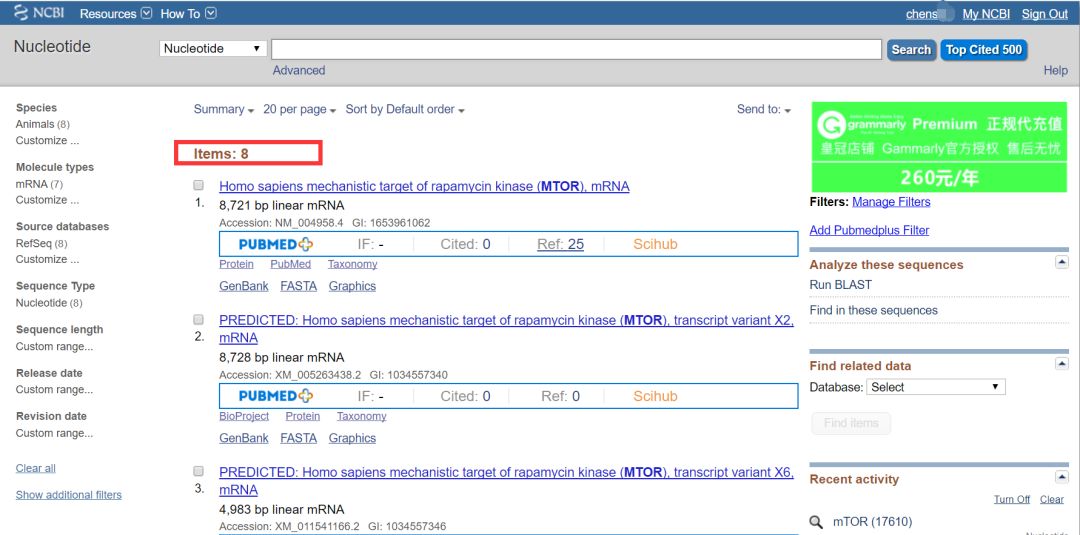Focus the search text field
The image size is (1080, 535).
point(576,49)
